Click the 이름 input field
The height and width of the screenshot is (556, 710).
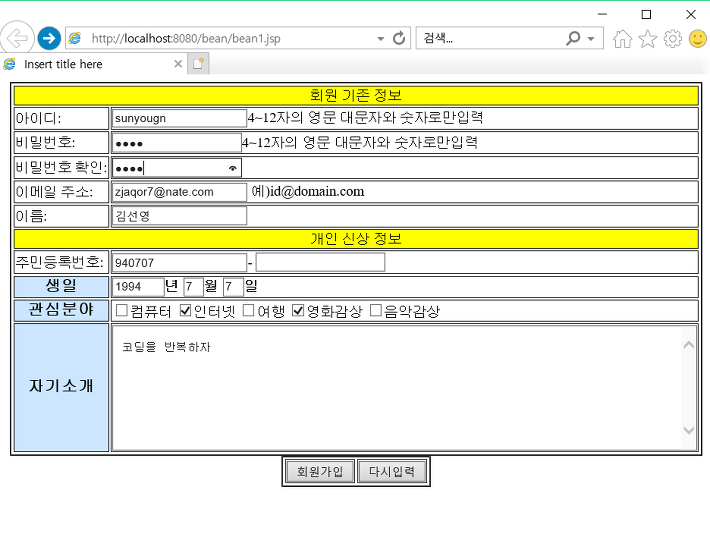click(x=179, y=216)
